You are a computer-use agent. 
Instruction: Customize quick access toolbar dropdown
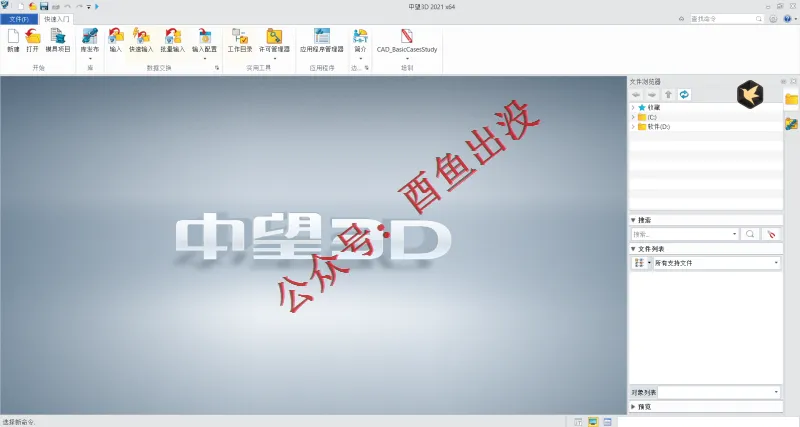coord(89,7)
